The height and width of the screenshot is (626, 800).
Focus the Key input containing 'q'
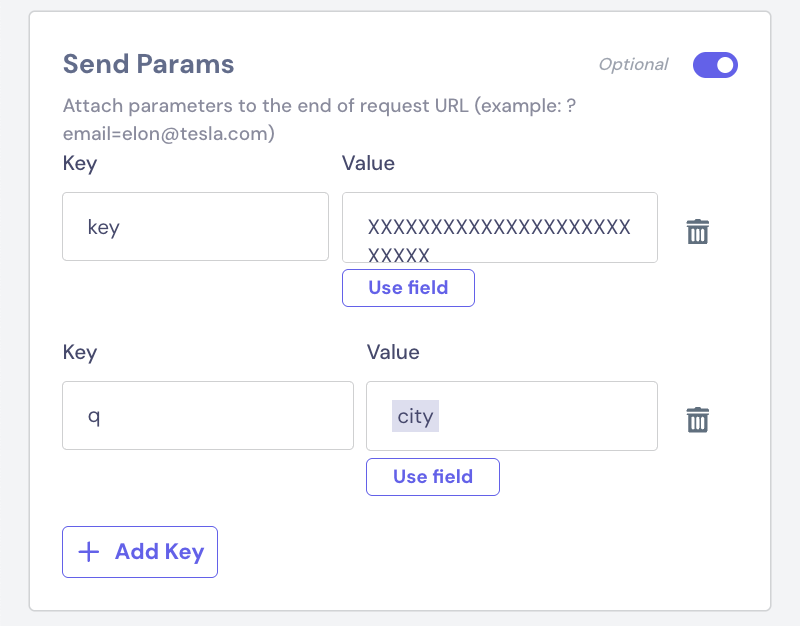tap(208, 415)
